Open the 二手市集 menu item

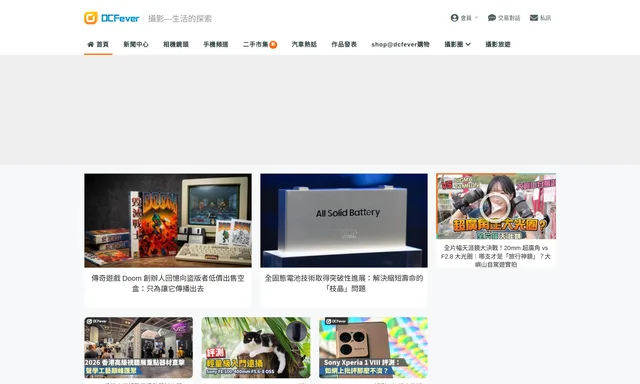pos(256,44)
